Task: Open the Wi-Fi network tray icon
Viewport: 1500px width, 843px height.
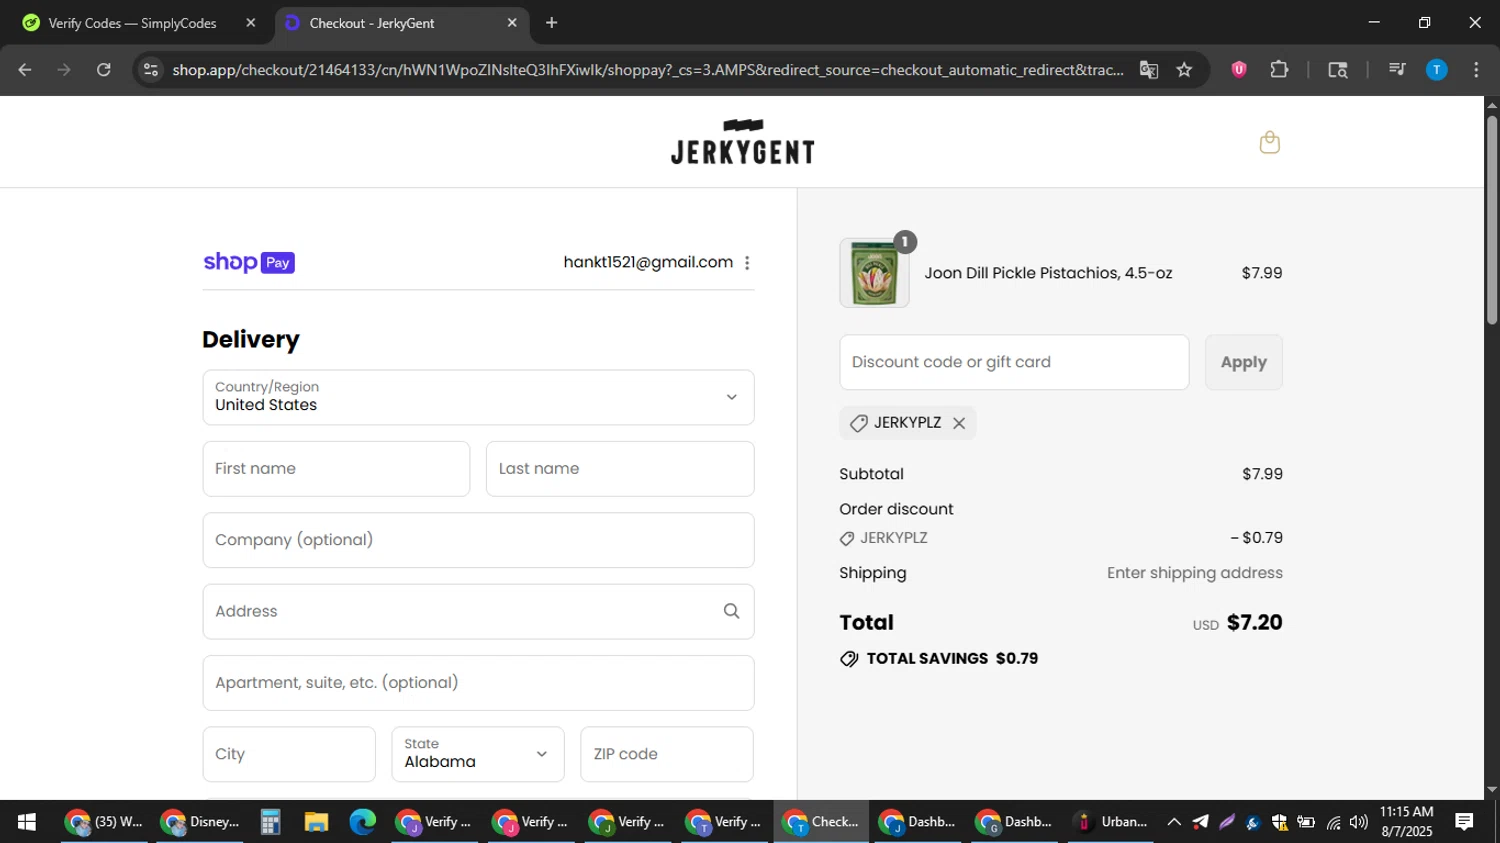Action: click(x=1333, y=822)
